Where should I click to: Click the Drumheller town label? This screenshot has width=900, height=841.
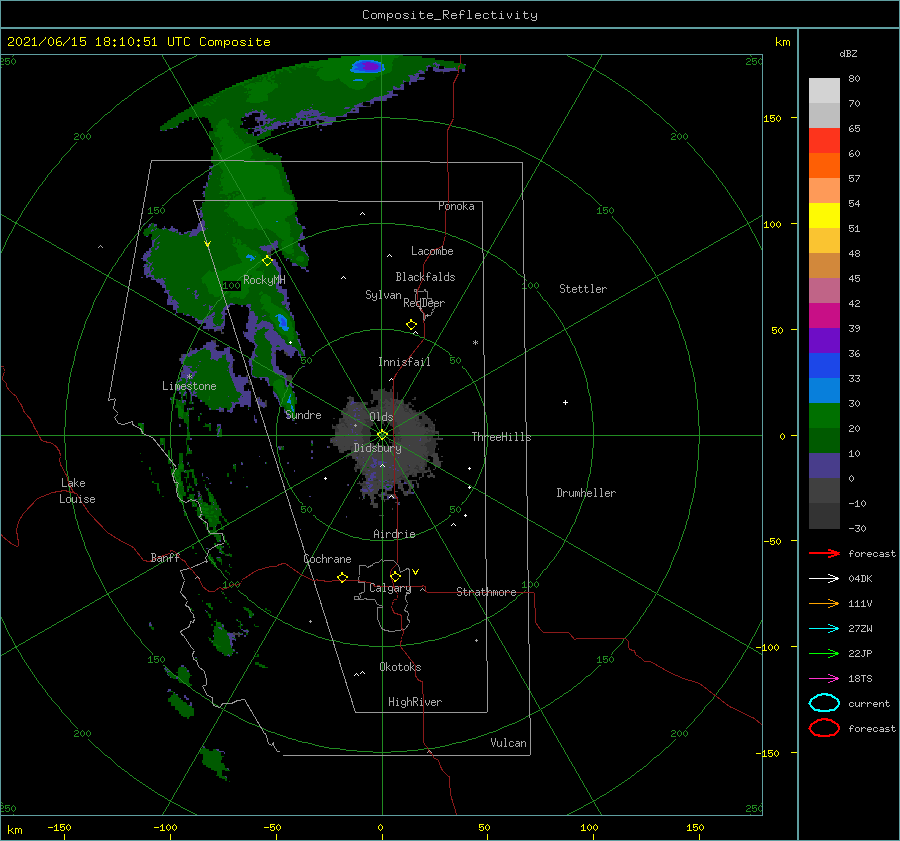point(586,493)
